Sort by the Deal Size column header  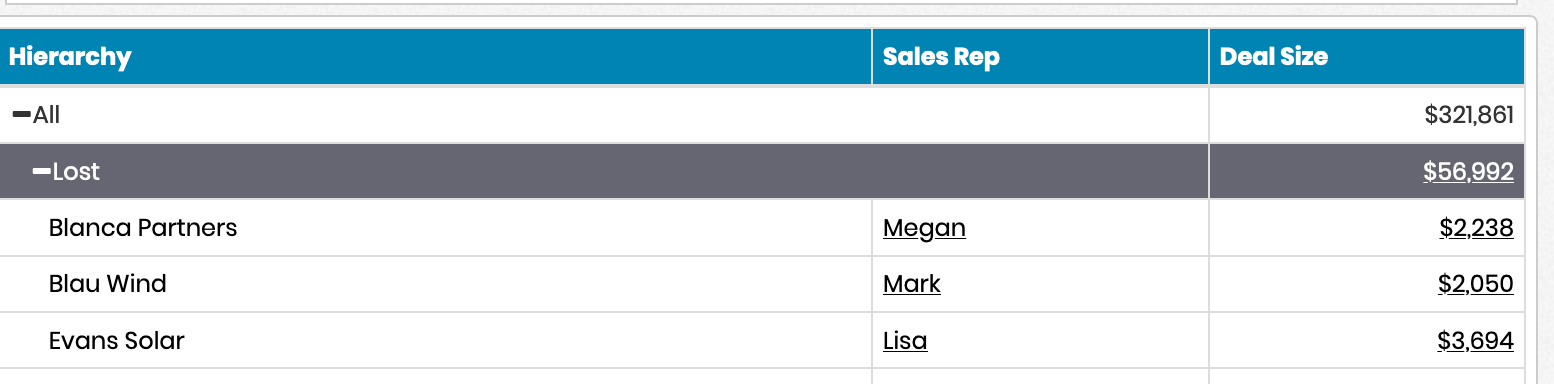pyautogui.click(x=1274, y=56)
